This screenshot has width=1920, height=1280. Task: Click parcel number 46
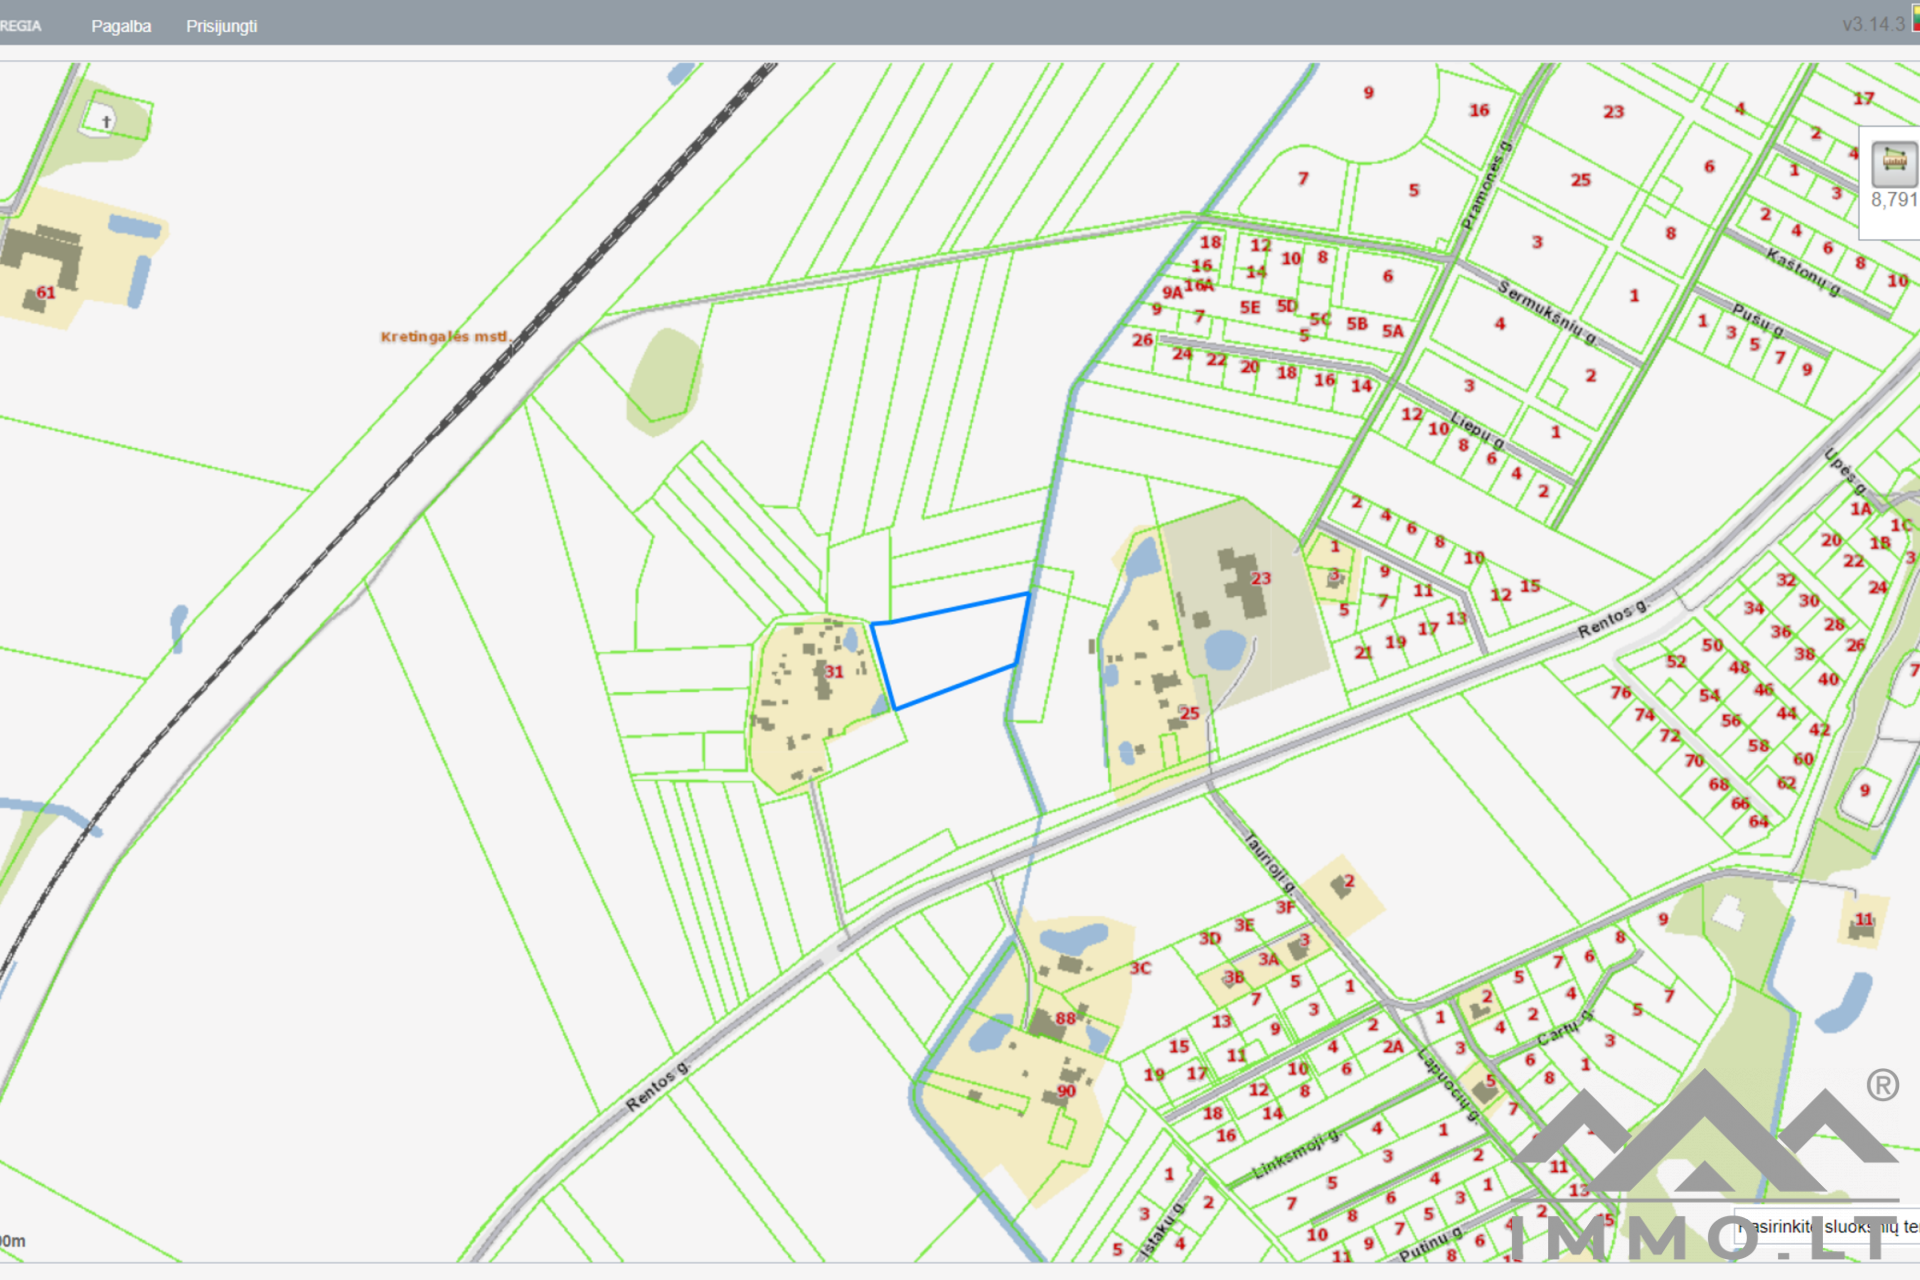(1764, 689)
